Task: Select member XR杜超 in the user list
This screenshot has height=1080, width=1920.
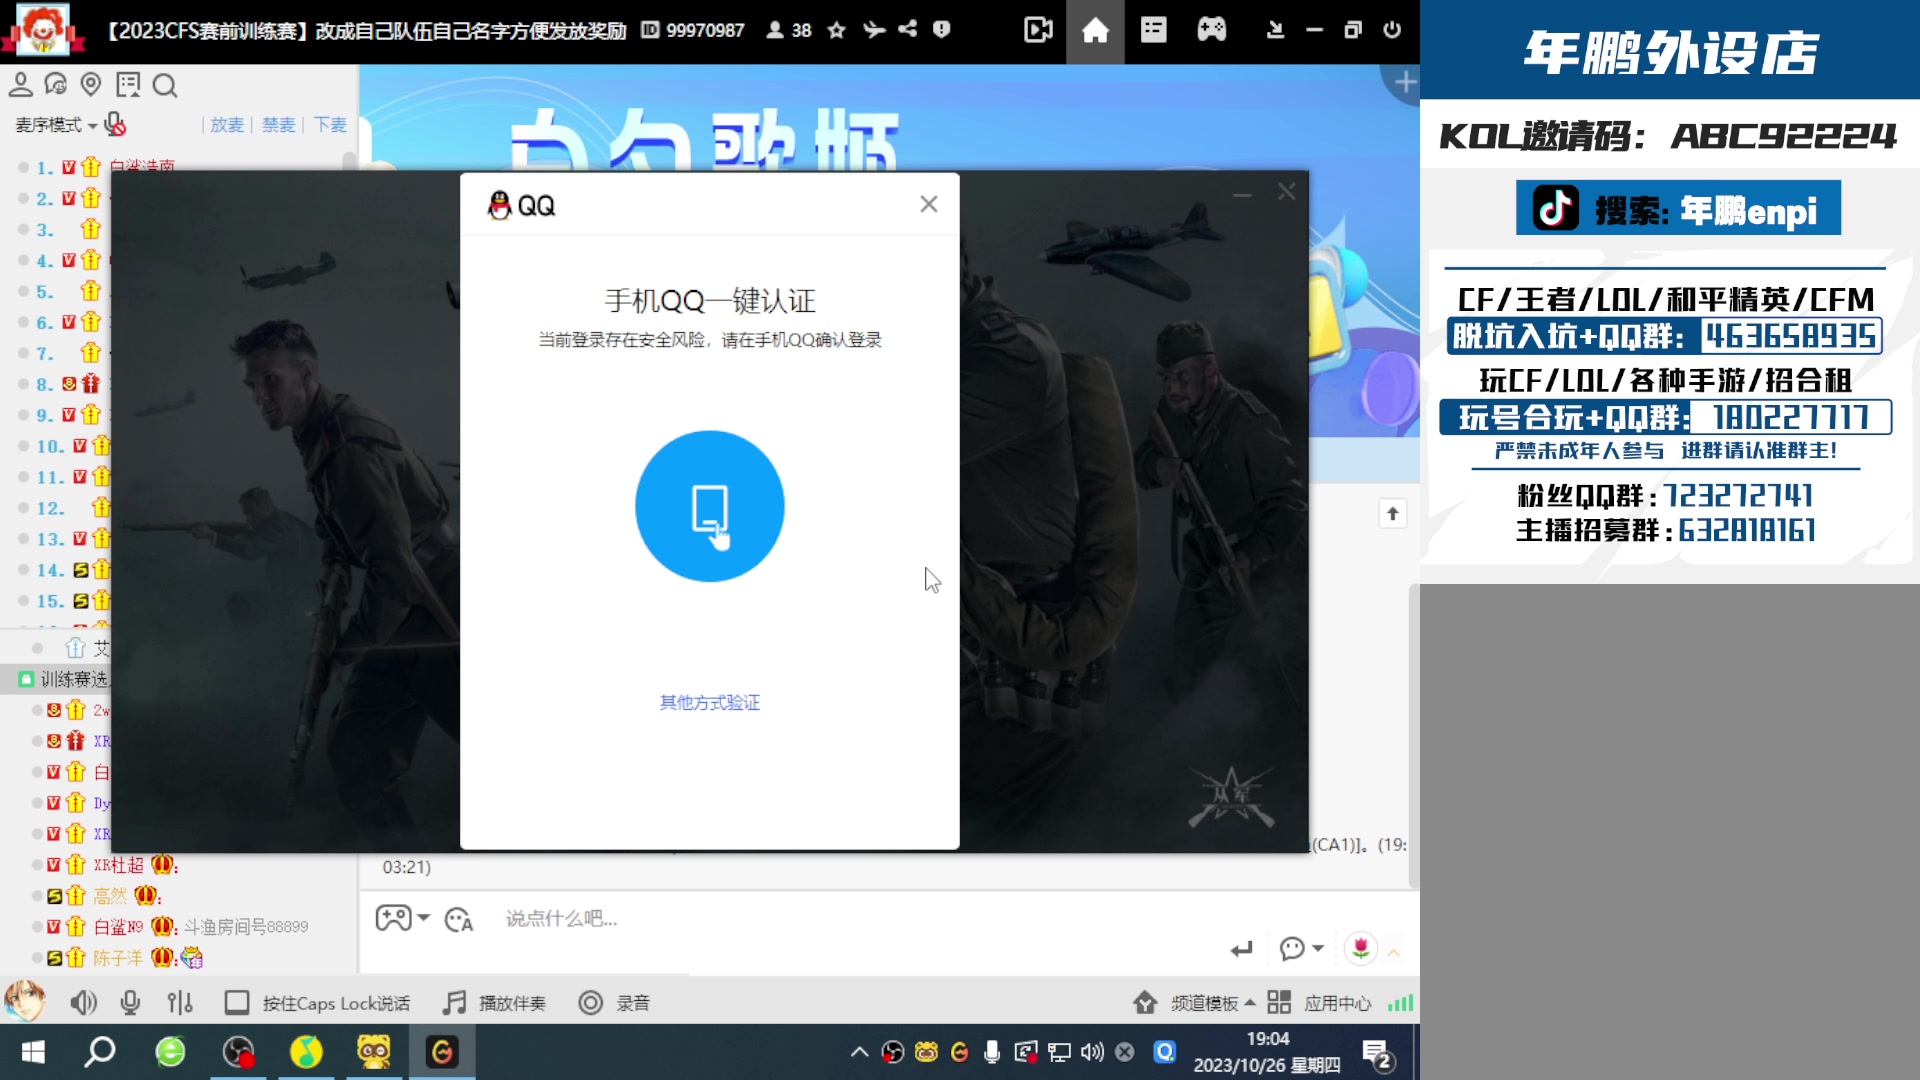Action: pyautogui.click(x=119, y=865)
